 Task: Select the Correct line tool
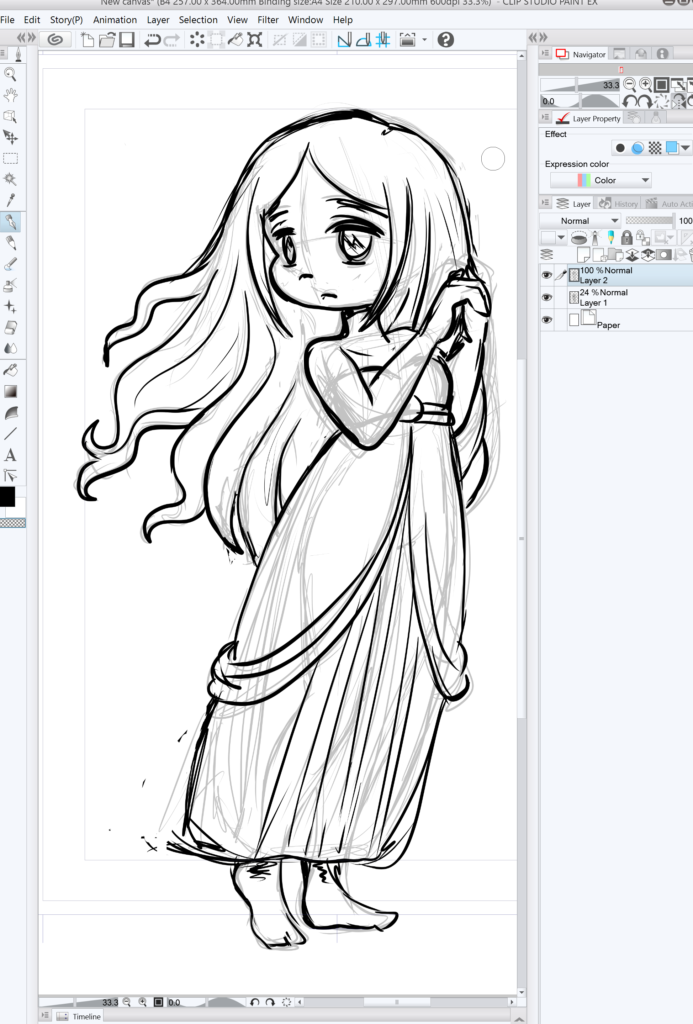pos(10,475)
